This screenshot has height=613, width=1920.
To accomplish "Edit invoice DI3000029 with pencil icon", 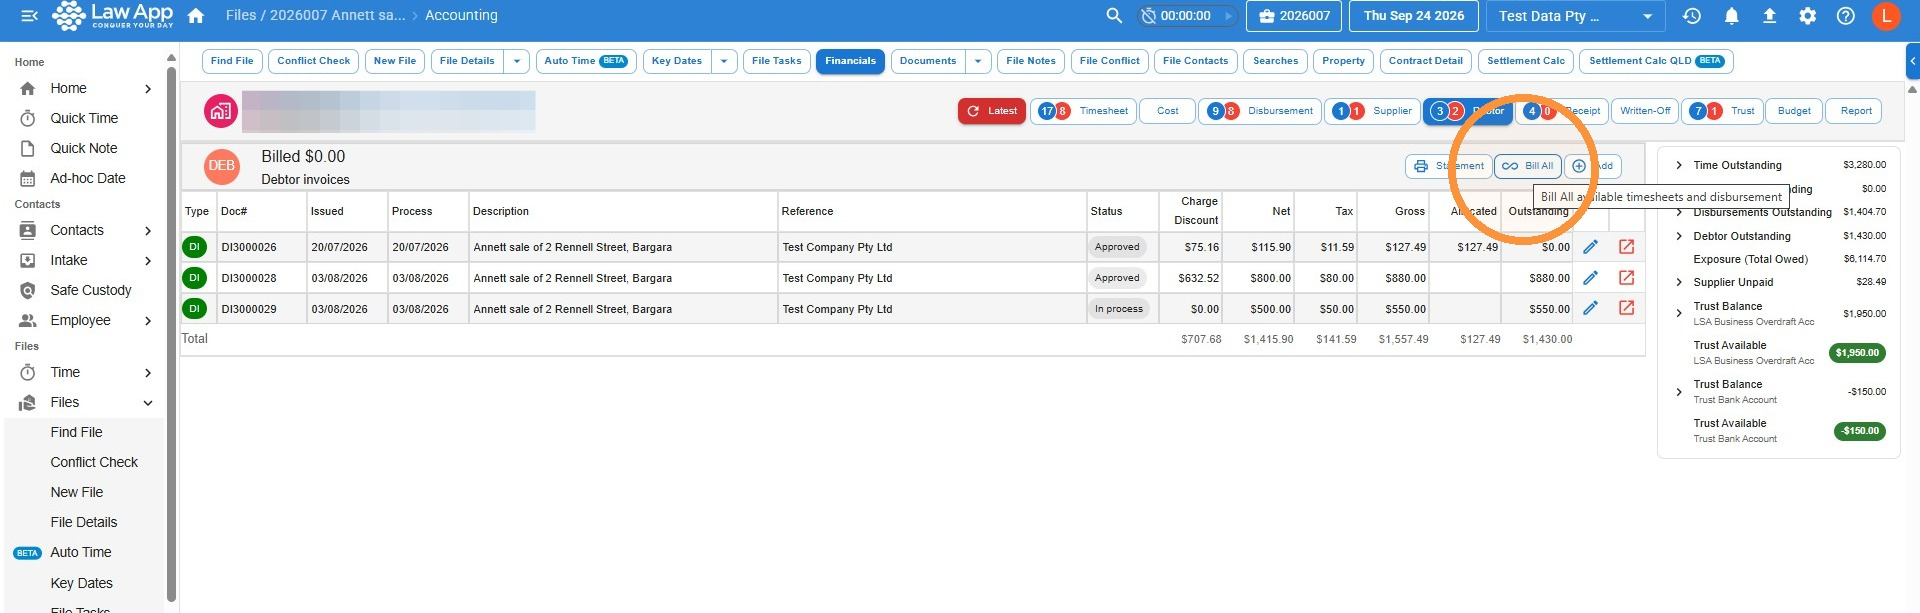I will click(1590, 308).
